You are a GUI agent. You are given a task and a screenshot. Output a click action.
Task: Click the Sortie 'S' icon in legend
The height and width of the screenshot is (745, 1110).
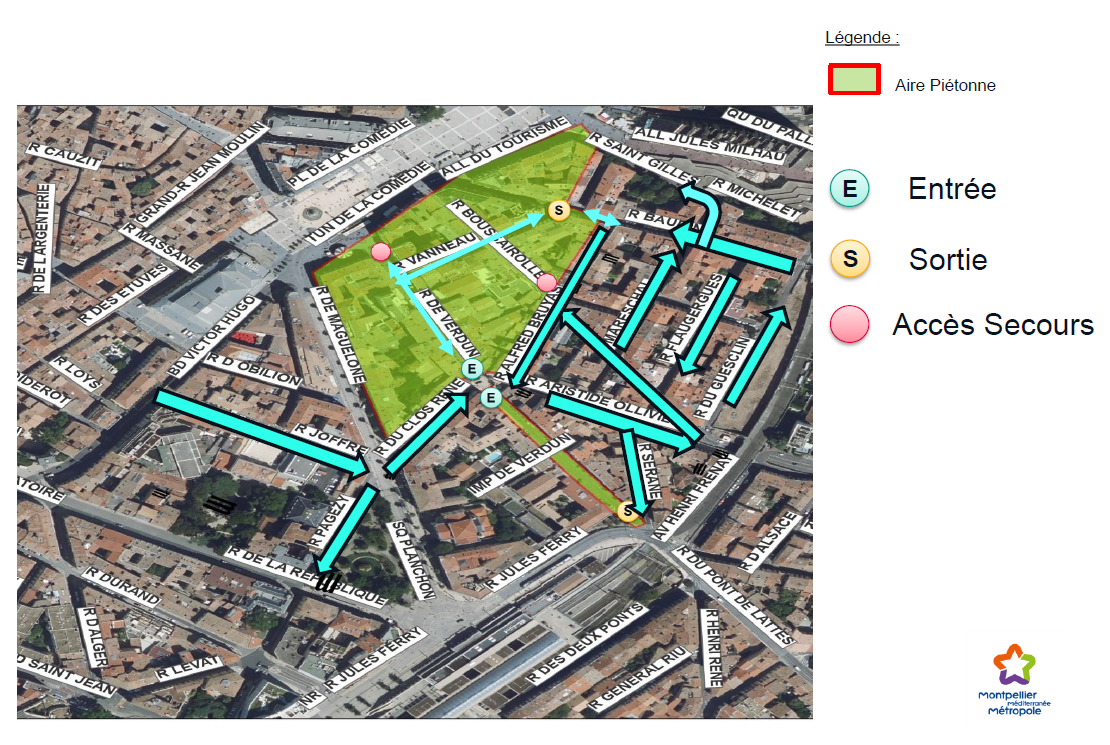click(x=850, y=259)
